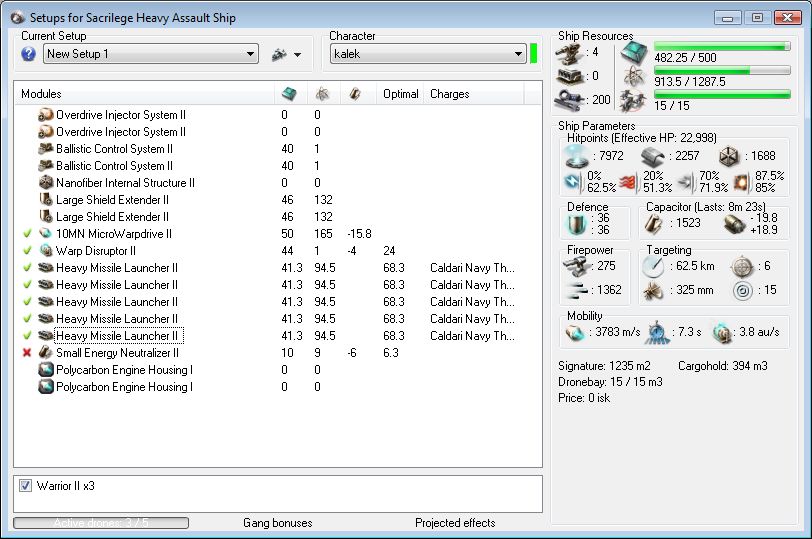Open Projected effects
Image resolution: width=812 pixels, height=539 pixels.
(455, 523)
